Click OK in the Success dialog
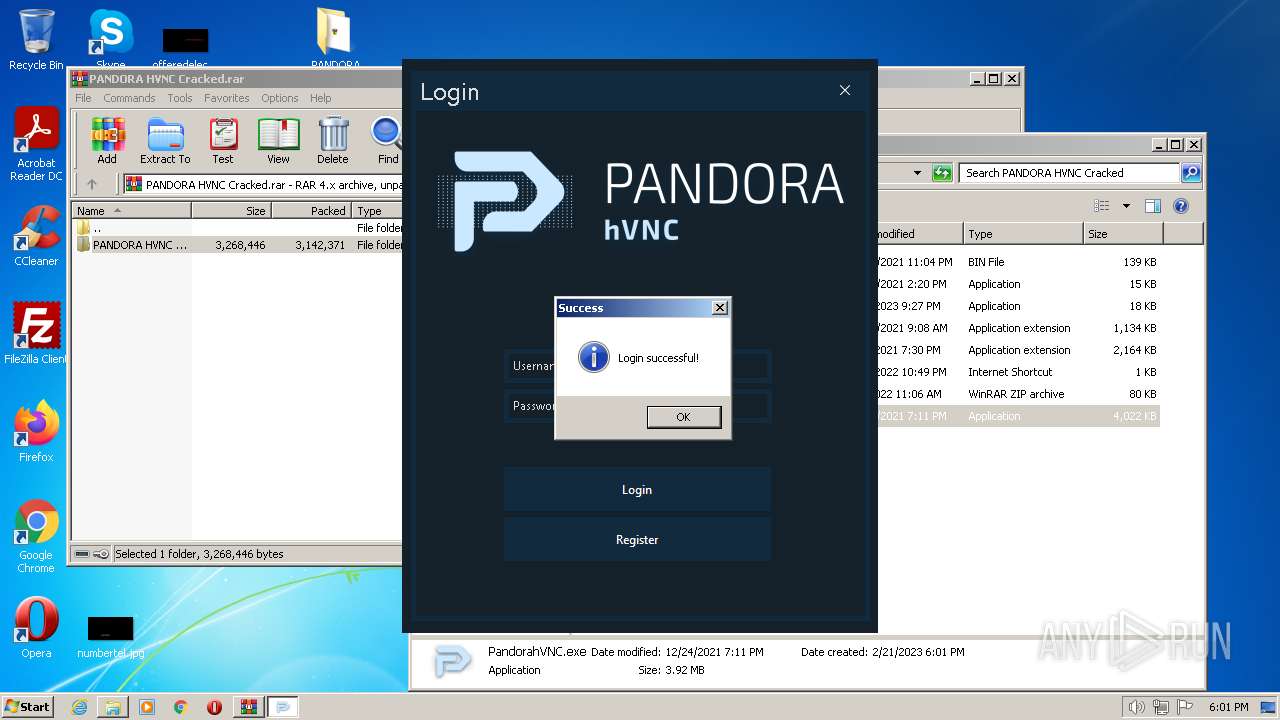Screen dimensions: 1280x720 pos(683,417)
